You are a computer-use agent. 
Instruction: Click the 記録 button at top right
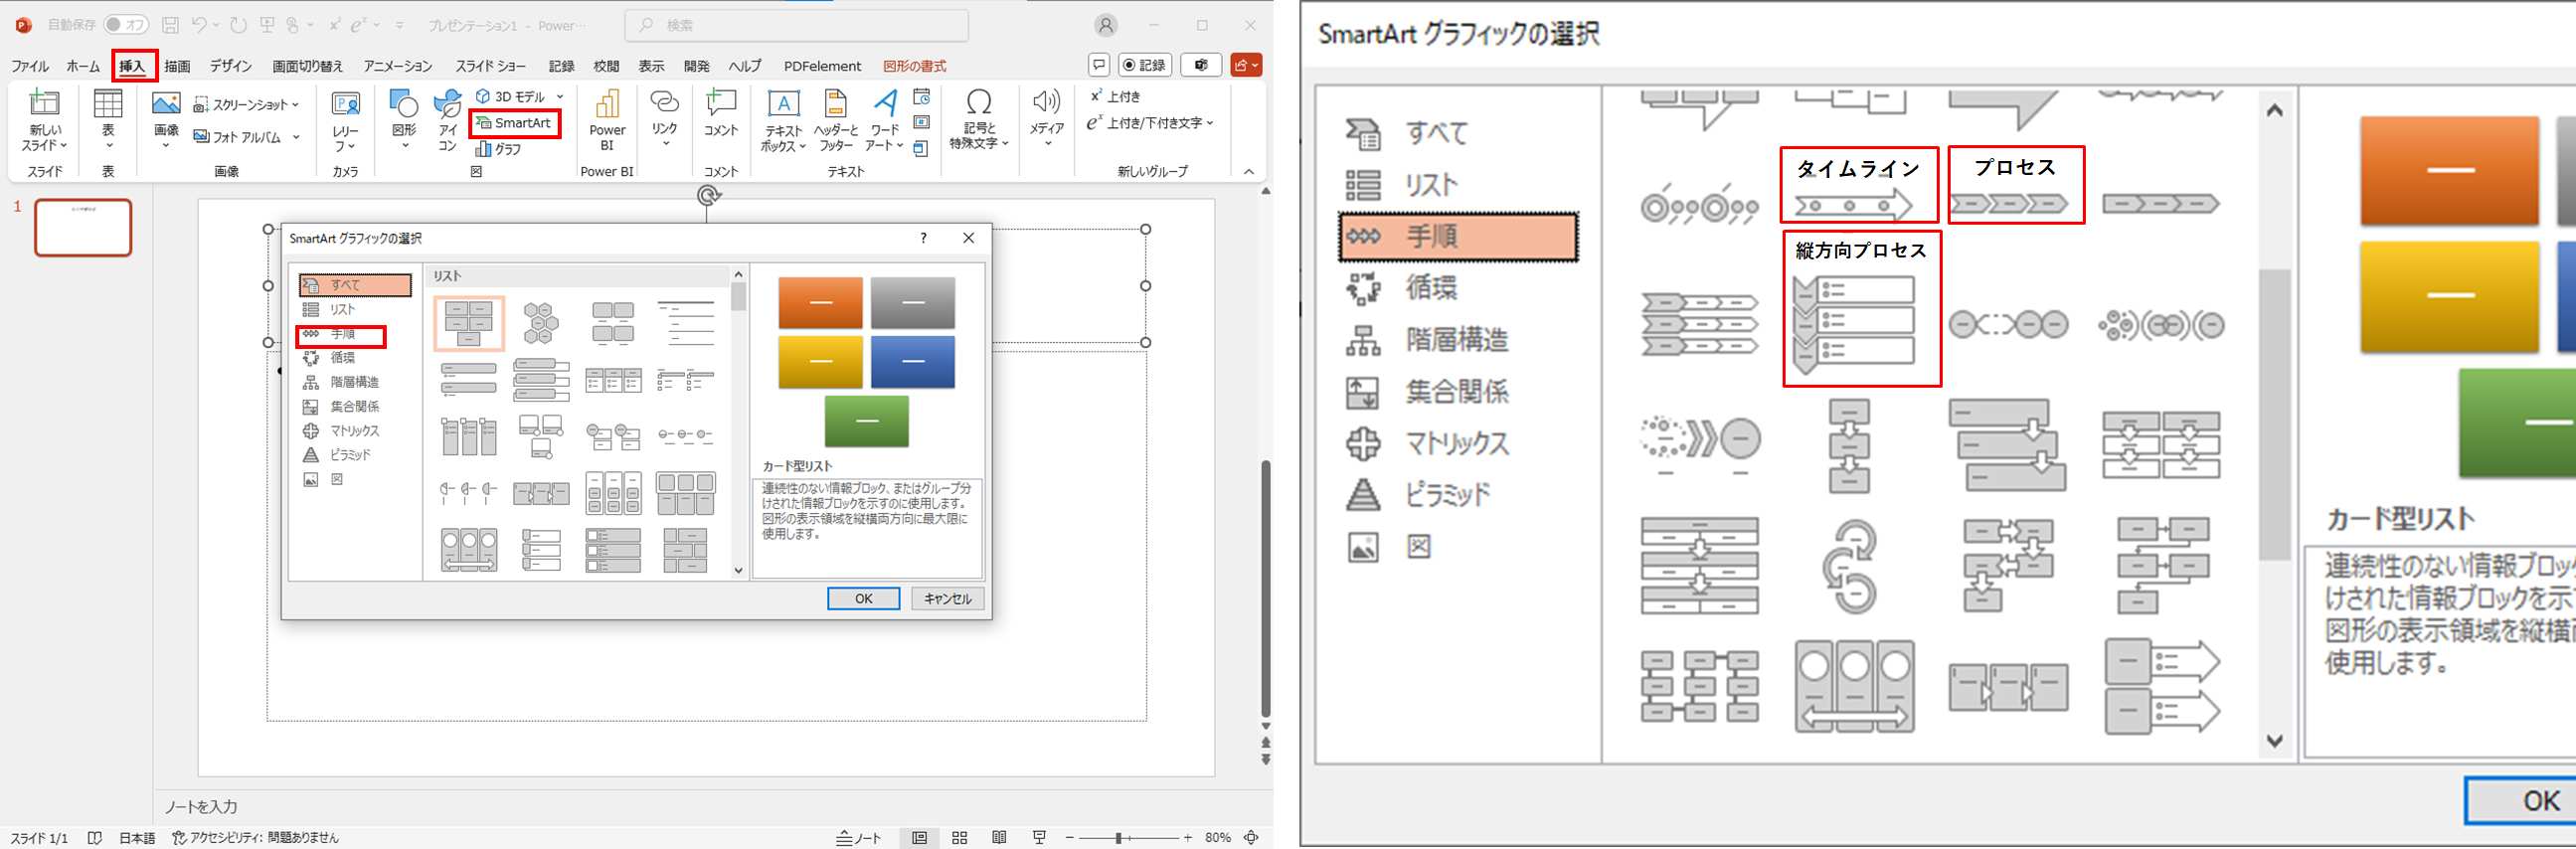pos(1145,65)
